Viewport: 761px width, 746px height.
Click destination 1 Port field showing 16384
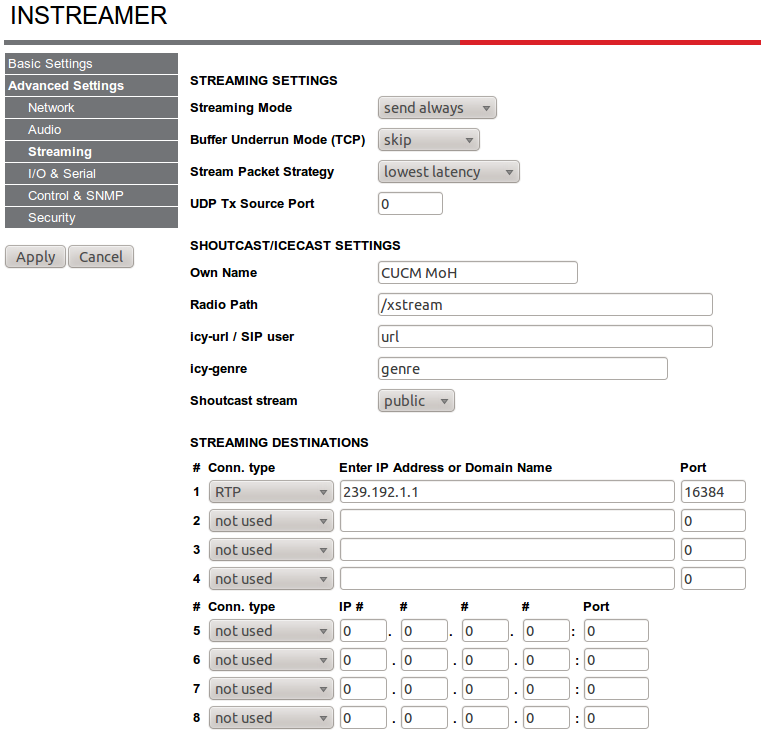click(x=712, y=492)
